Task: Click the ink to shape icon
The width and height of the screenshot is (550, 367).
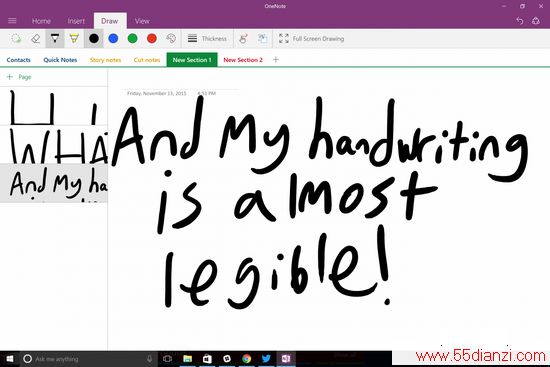Action: coord(243,39)
